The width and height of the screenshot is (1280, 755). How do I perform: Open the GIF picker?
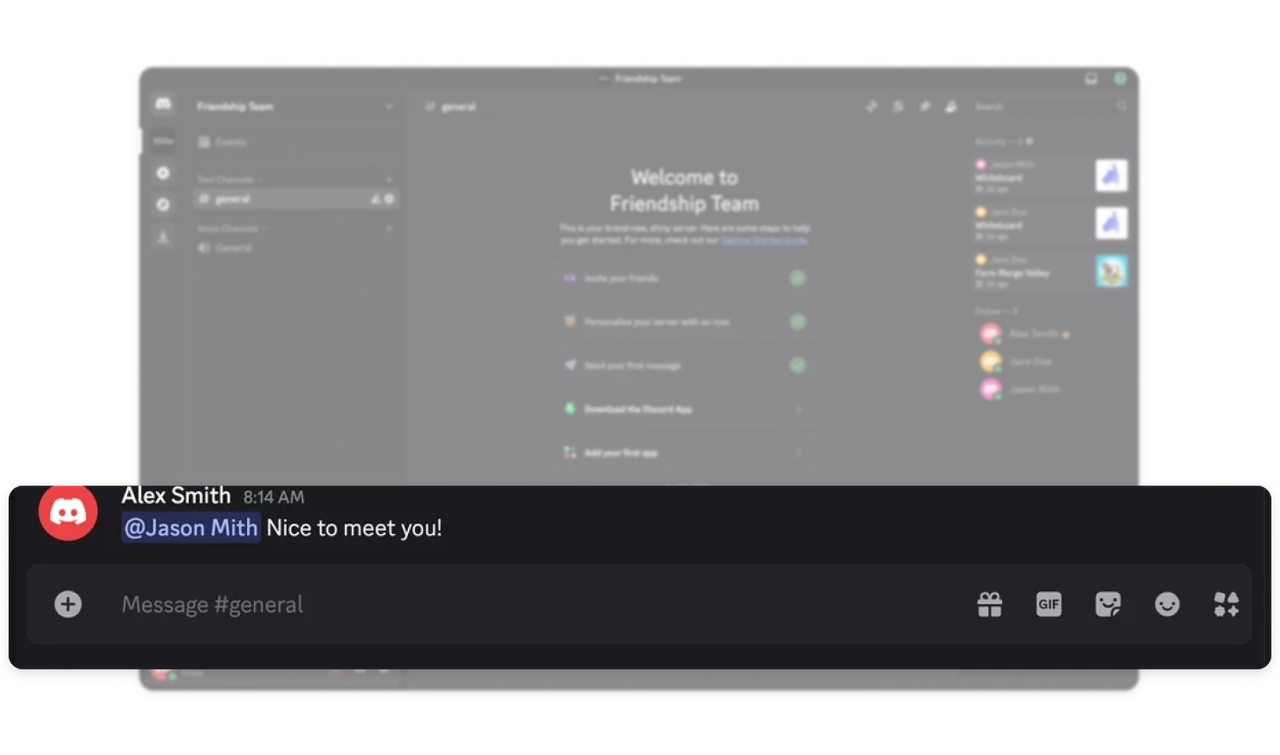pos(1048,604)
